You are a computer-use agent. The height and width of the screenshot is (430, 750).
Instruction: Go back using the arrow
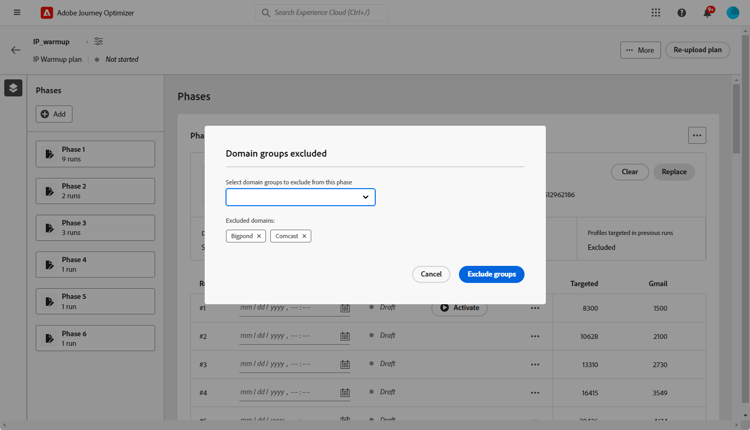point(15,50)
